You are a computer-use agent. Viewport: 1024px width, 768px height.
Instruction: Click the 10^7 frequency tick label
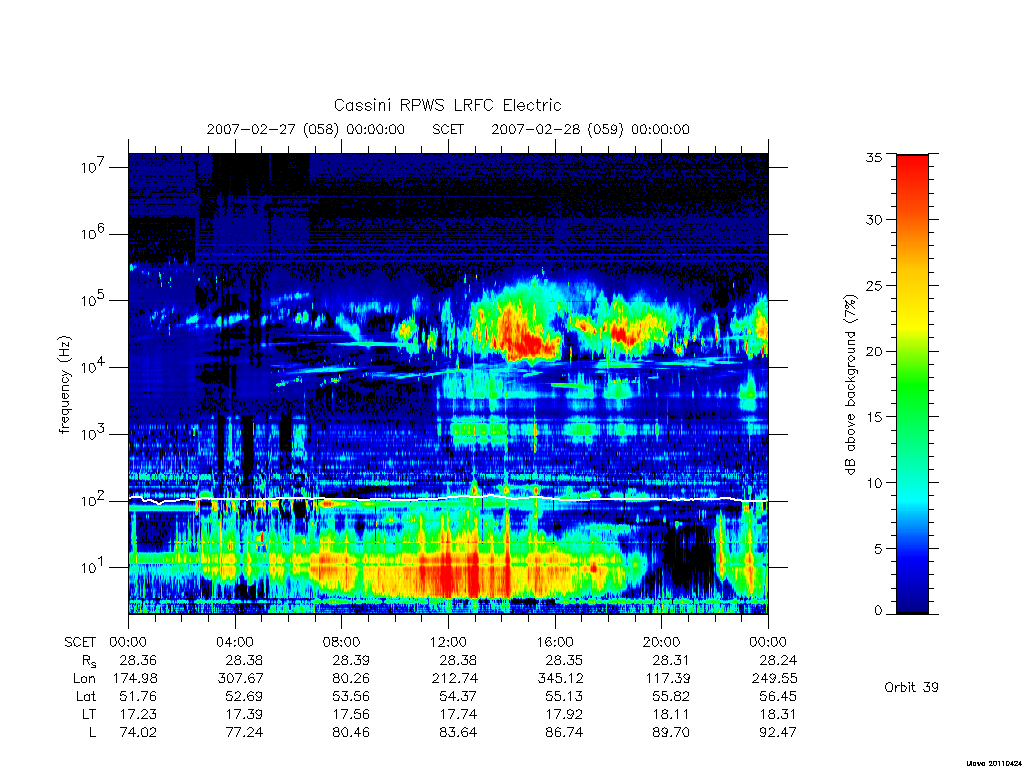[94, 167]
